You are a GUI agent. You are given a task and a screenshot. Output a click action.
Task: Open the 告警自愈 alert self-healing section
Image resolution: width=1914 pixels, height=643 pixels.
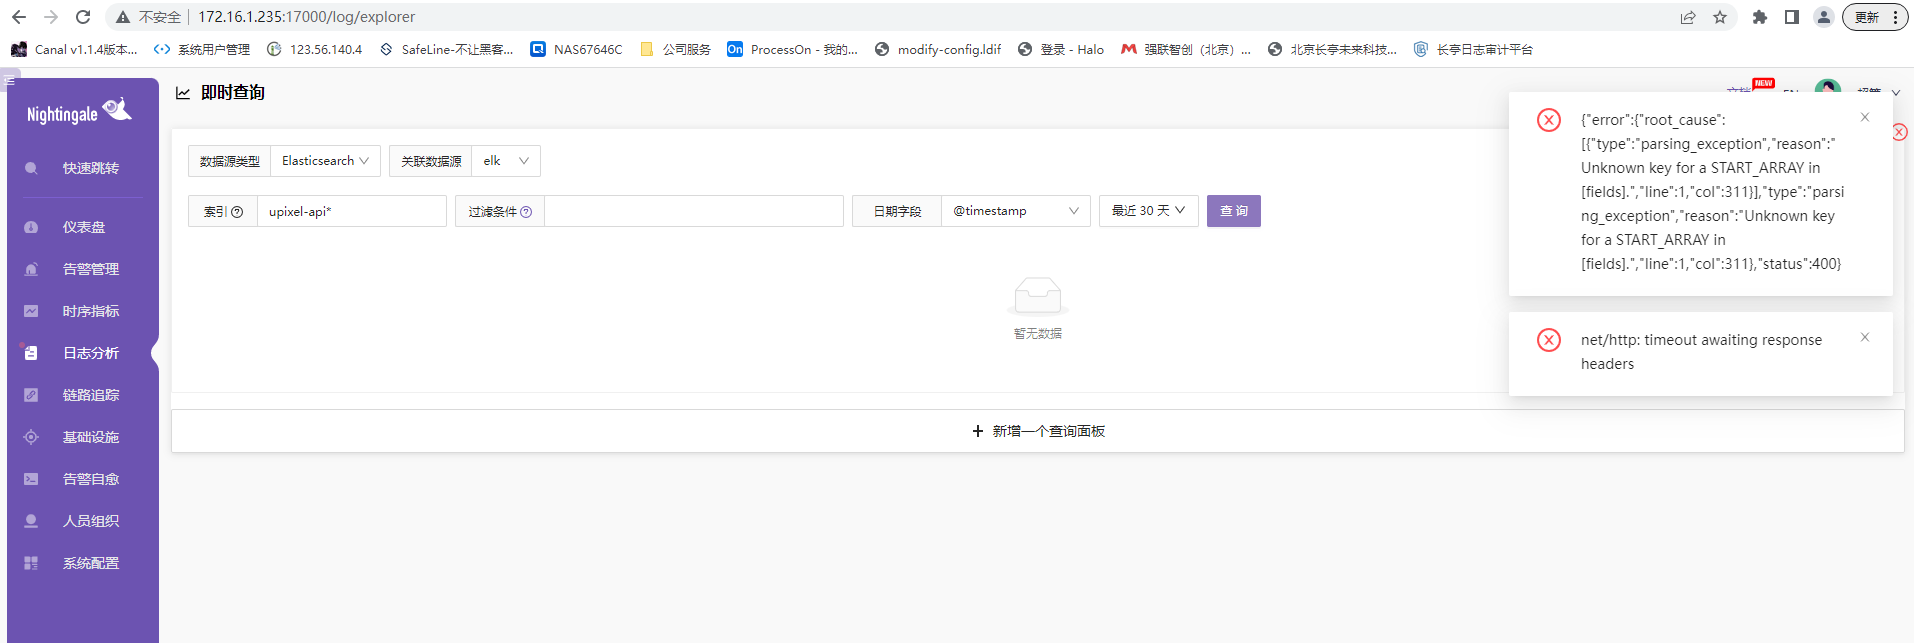pos(83,479)
